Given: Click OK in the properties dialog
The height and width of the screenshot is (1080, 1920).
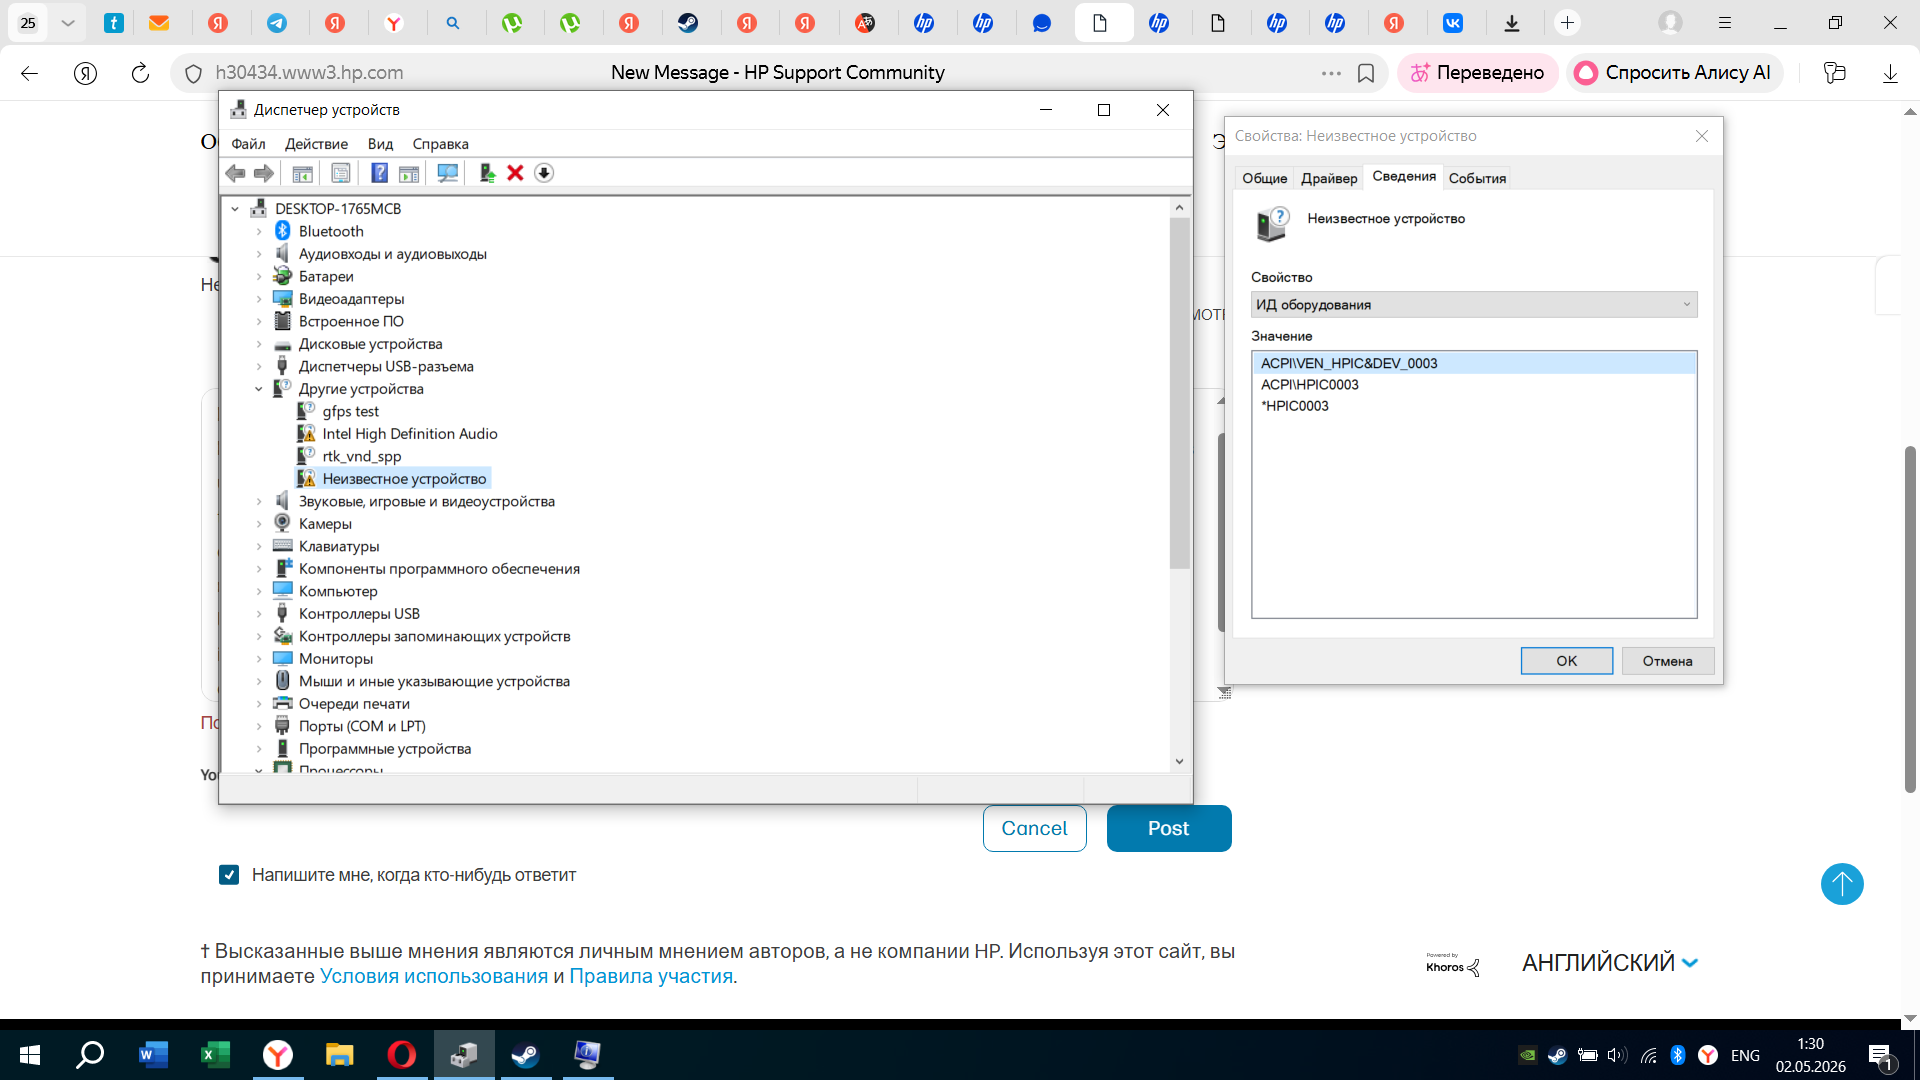Looking at the screenshot, I should pyautogui.click(x=1566, y=661).
